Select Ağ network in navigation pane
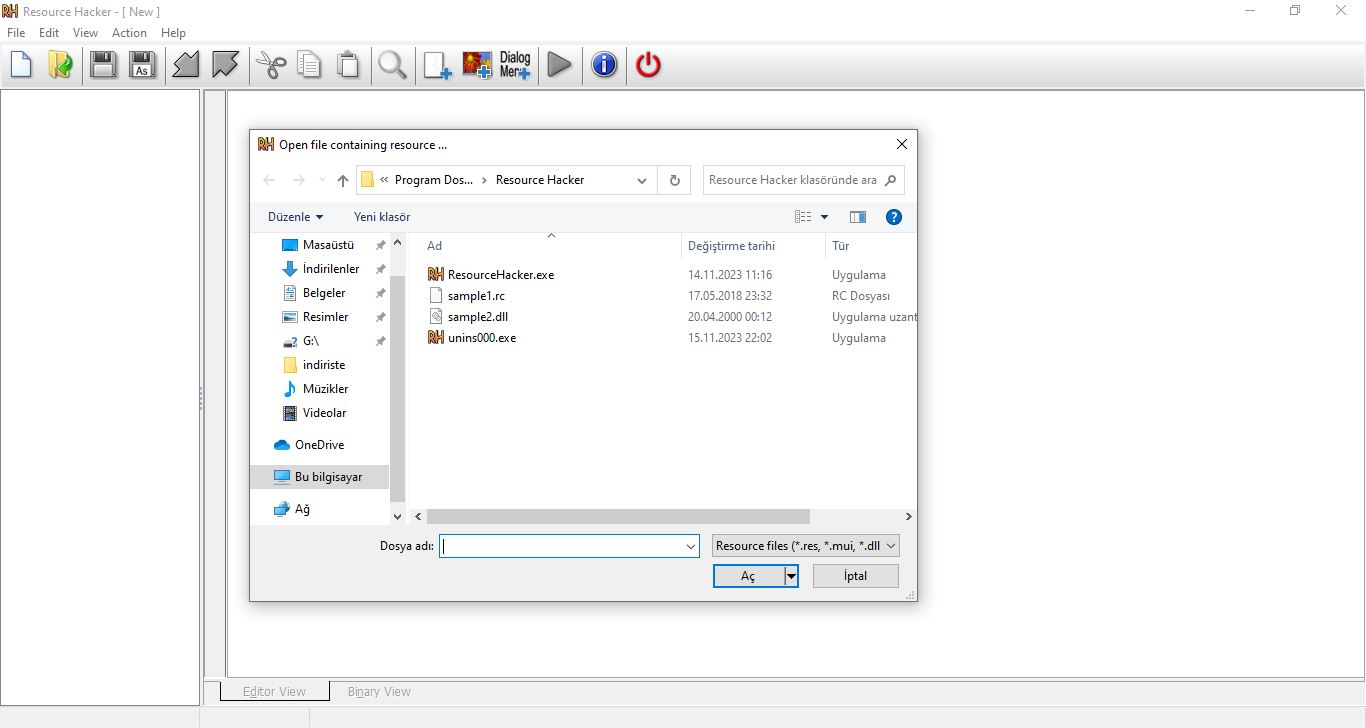 coord(302,509)
